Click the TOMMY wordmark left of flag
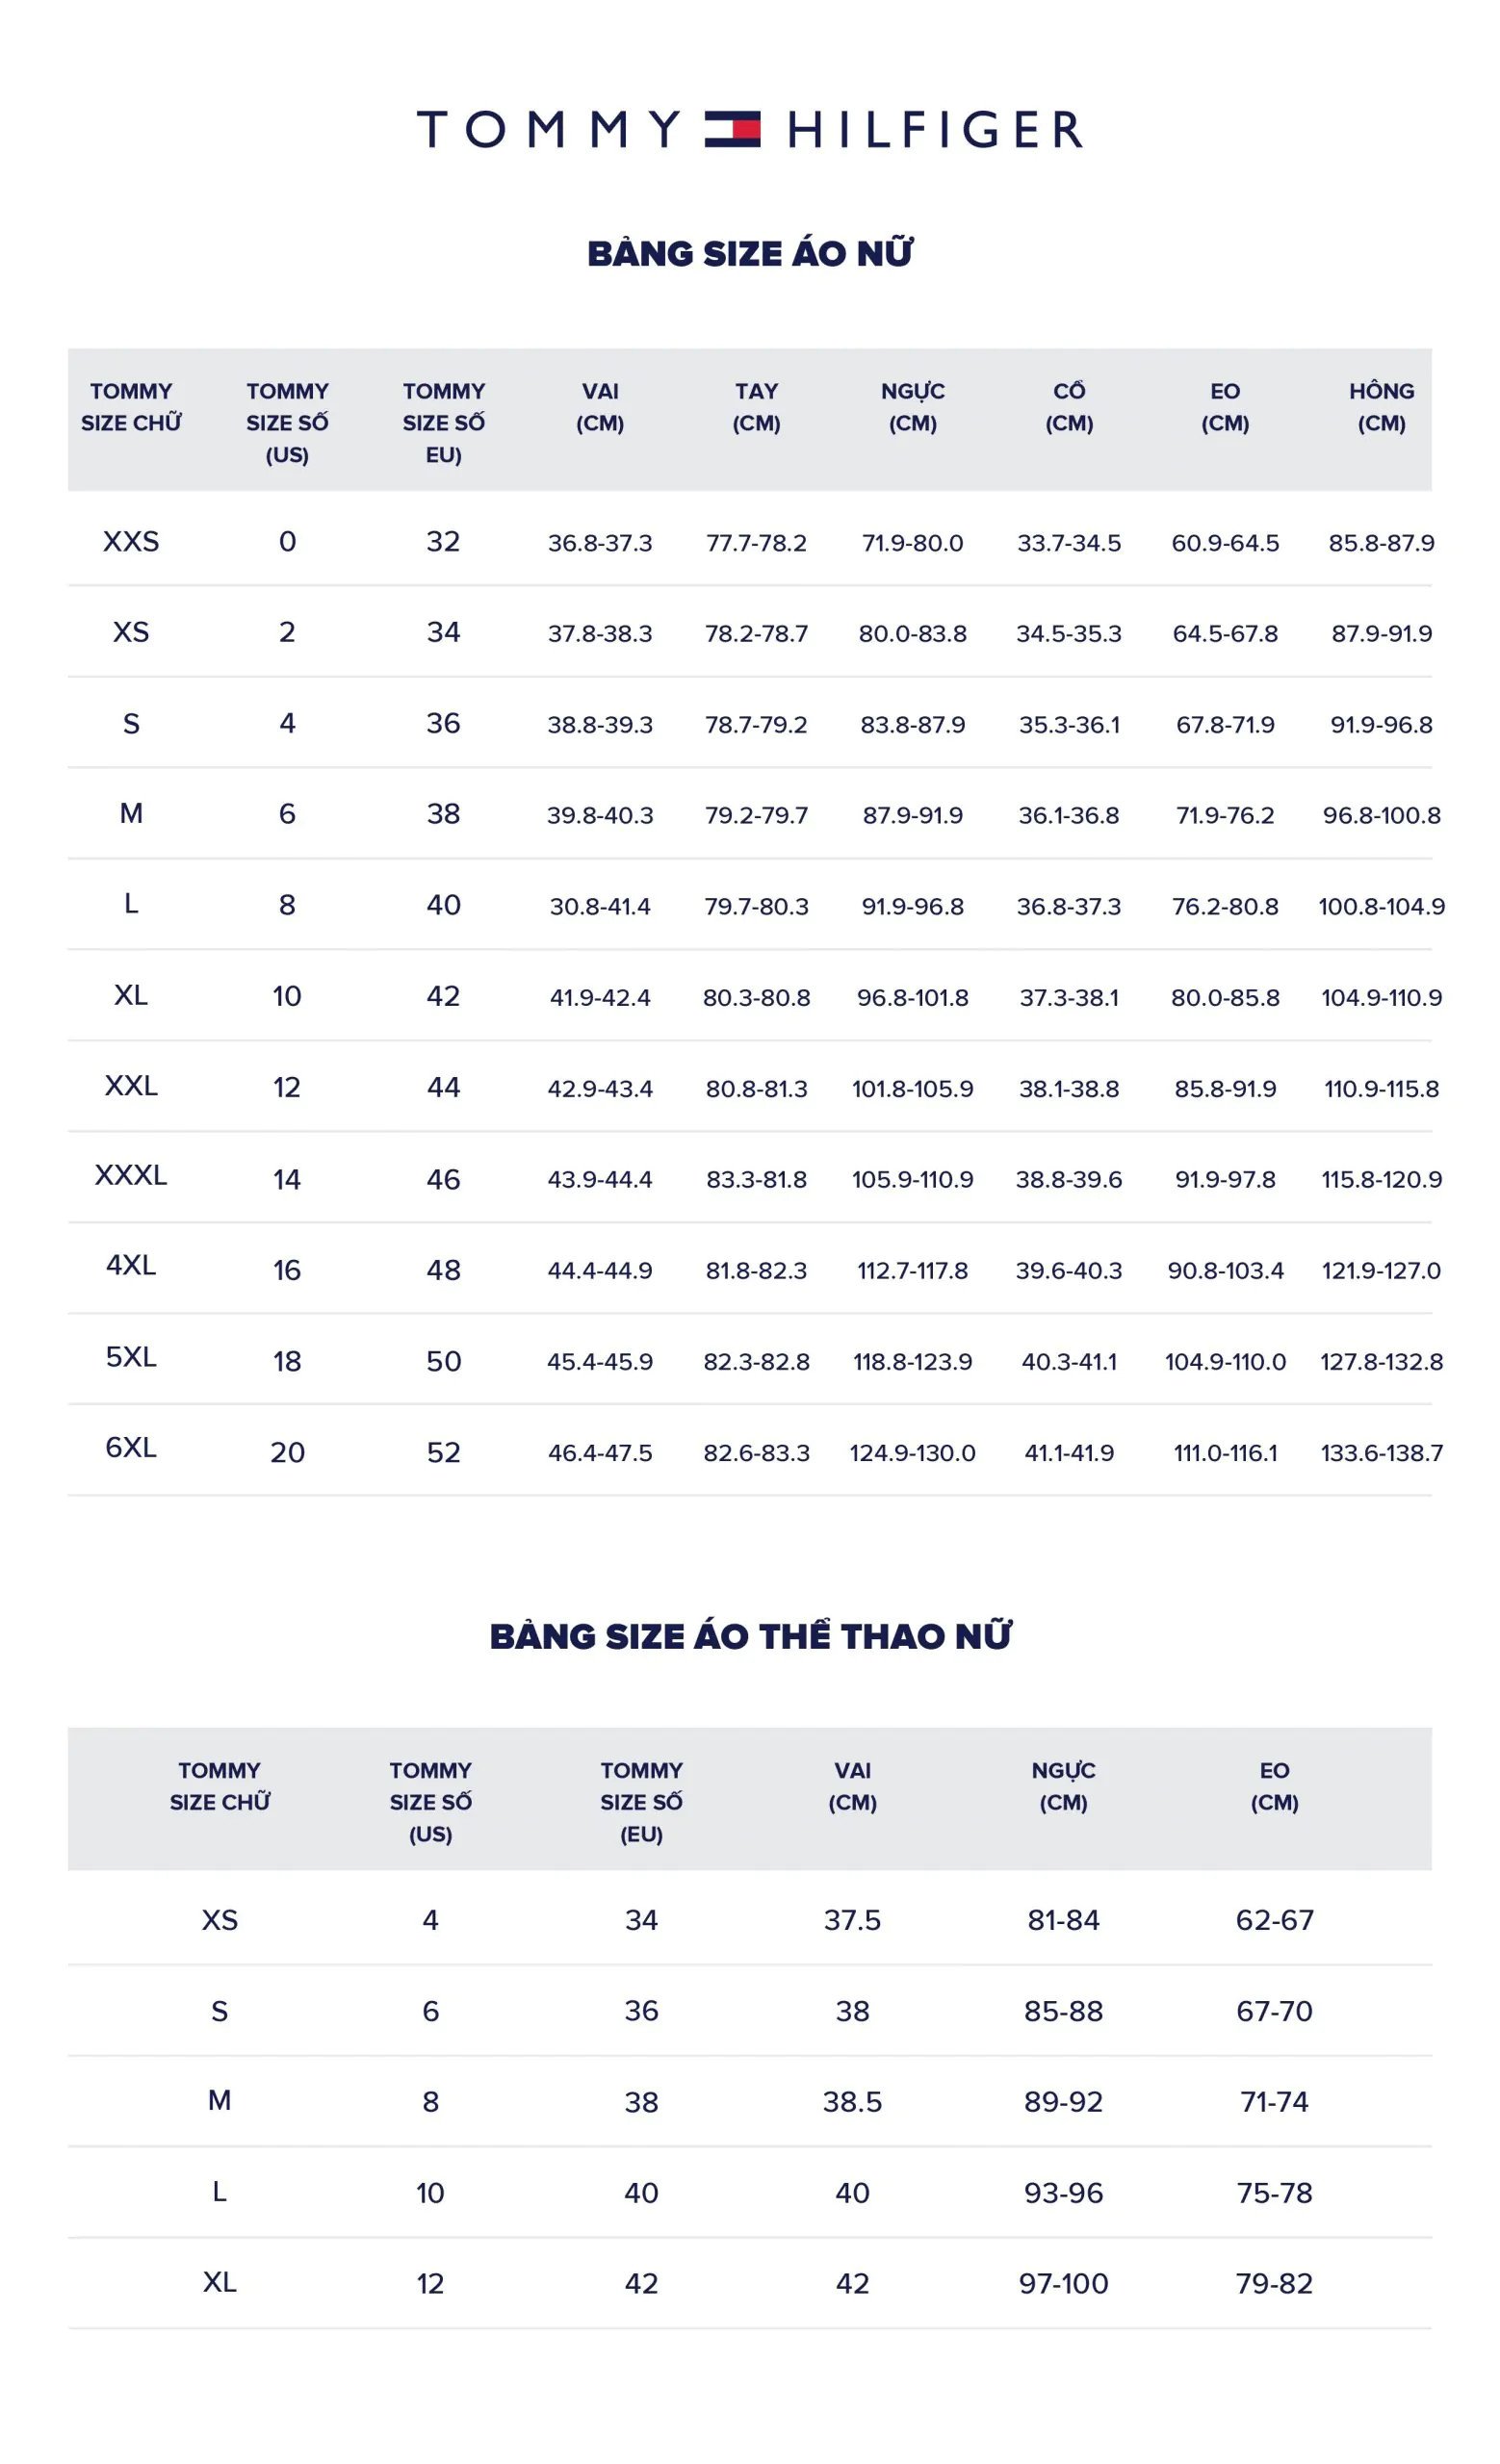1500x2464 pixels. tap(548, 130)
